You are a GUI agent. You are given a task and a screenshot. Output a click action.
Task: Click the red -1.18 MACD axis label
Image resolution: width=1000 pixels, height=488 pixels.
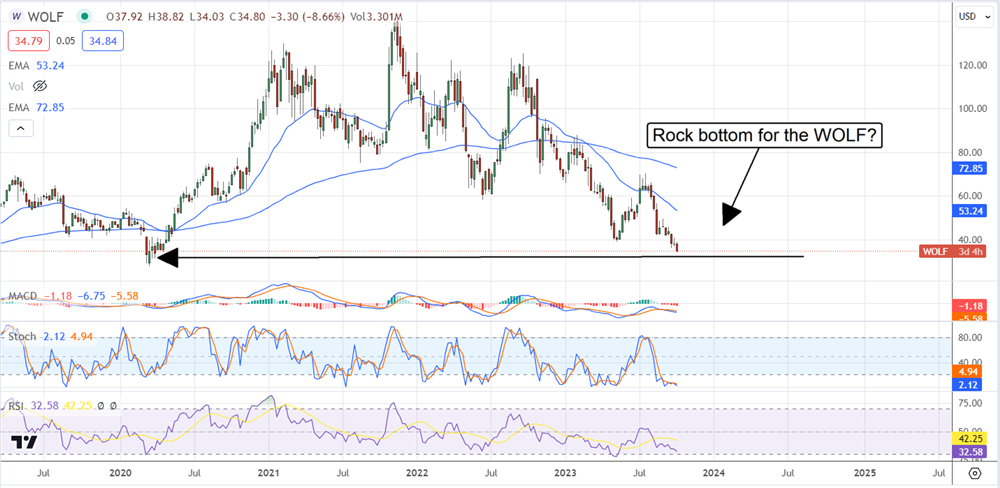[x=969, y=305]
